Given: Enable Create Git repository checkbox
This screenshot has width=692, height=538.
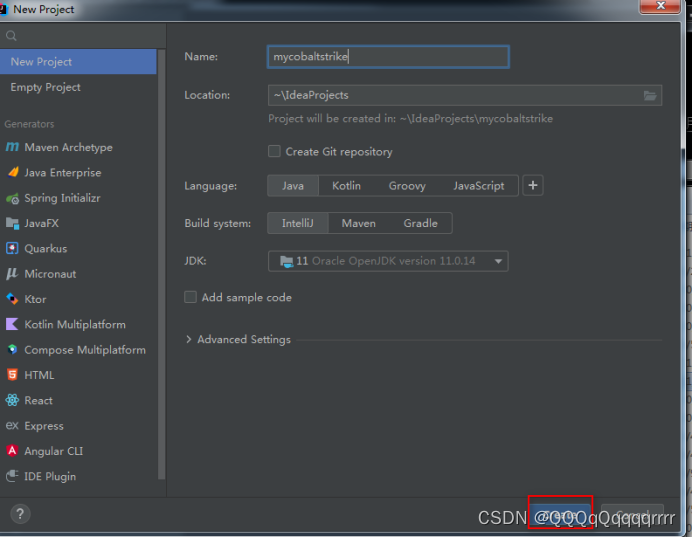Looking at the screenshot, I should [274, 151].
